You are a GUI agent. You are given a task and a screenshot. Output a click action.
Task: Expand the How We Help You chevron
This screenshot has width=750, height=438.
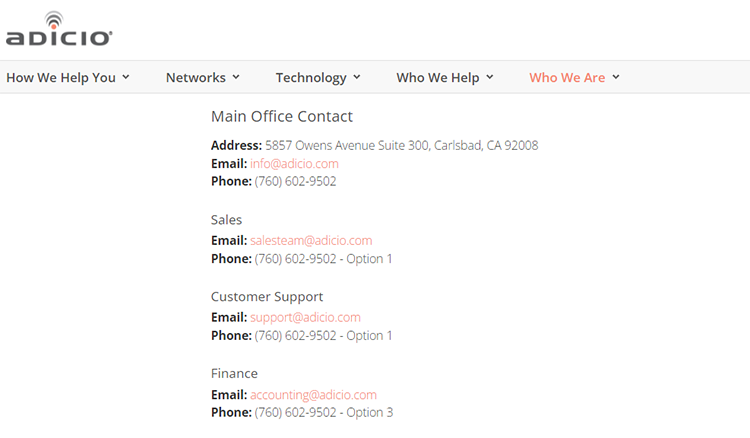(126, 77)
